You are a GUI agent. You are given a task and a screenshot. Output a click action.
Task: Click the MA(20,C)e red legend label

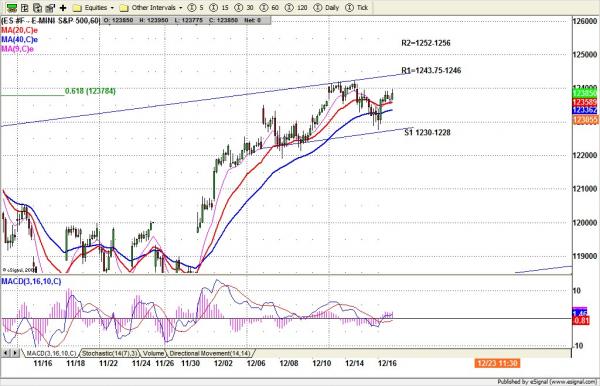point(20,30)
